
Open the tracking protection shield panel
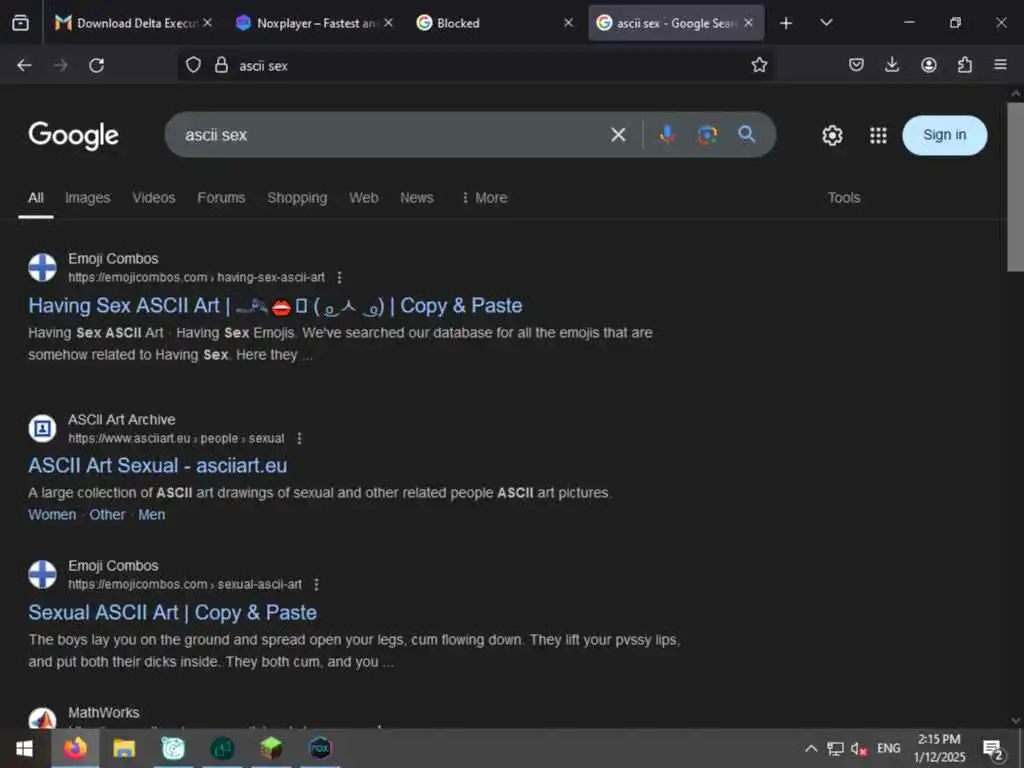pyautogui.click(x=193, y=65)
